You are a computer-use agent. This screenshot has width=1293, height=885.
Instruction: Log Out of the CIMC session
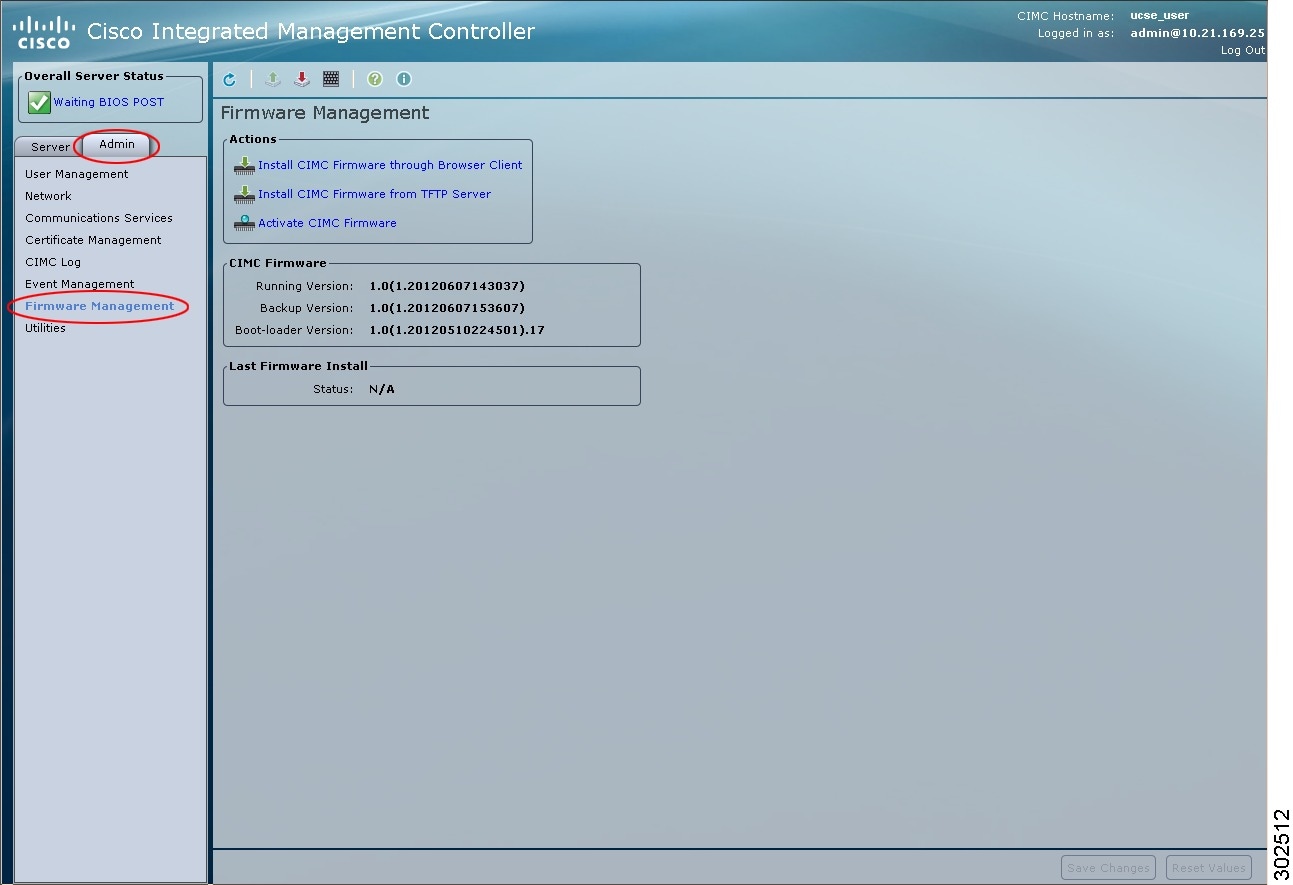[x=1242, y=50]
